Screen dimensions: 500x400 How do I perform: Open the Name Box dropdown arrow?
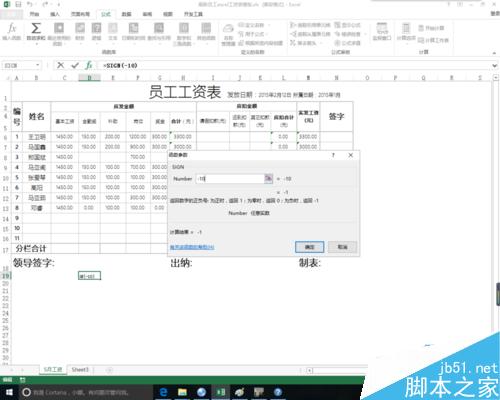pos(38,65)
